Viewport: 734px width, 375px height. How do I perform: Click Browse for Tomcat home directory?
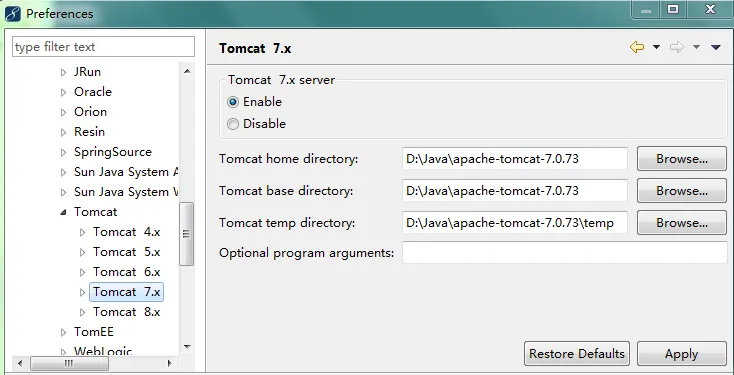click(x=682, y=159)
